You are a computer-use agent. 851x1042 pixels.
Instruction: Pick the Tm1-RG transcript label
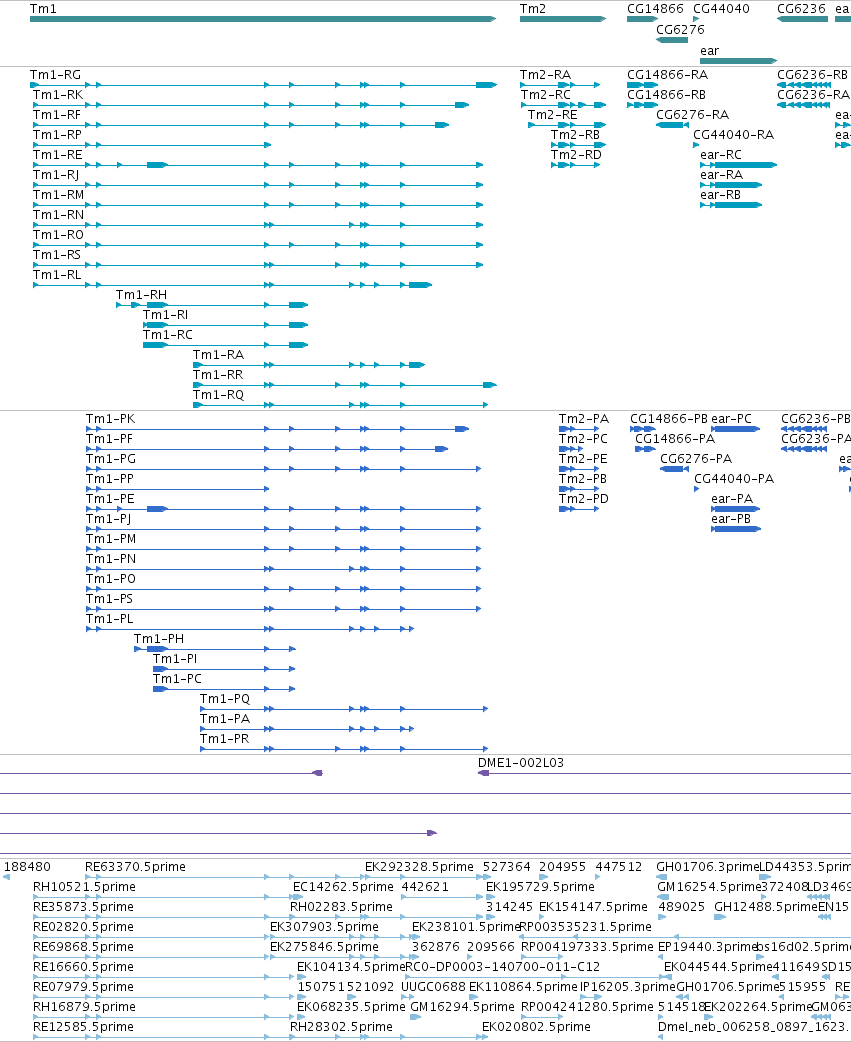click(x=55, y=74)
